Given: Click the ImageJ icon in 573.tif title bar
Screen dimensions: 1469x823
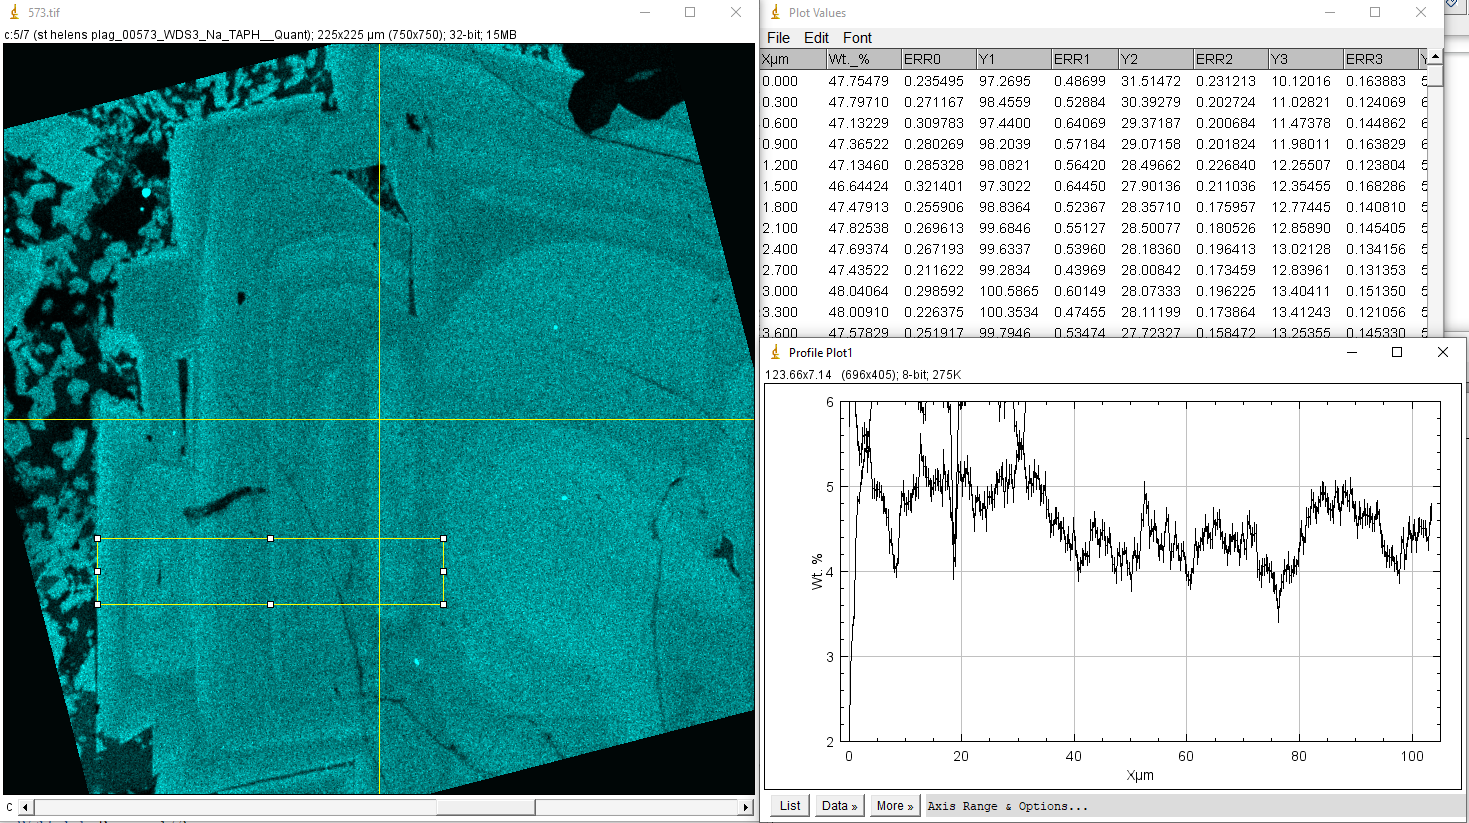Looking at the screenshot, I should pyautogui.click(x=14, y=12).
